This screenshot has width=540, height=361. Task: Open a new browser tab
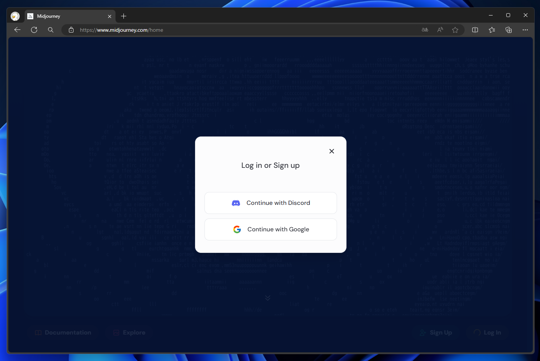[x=124, y=16]
